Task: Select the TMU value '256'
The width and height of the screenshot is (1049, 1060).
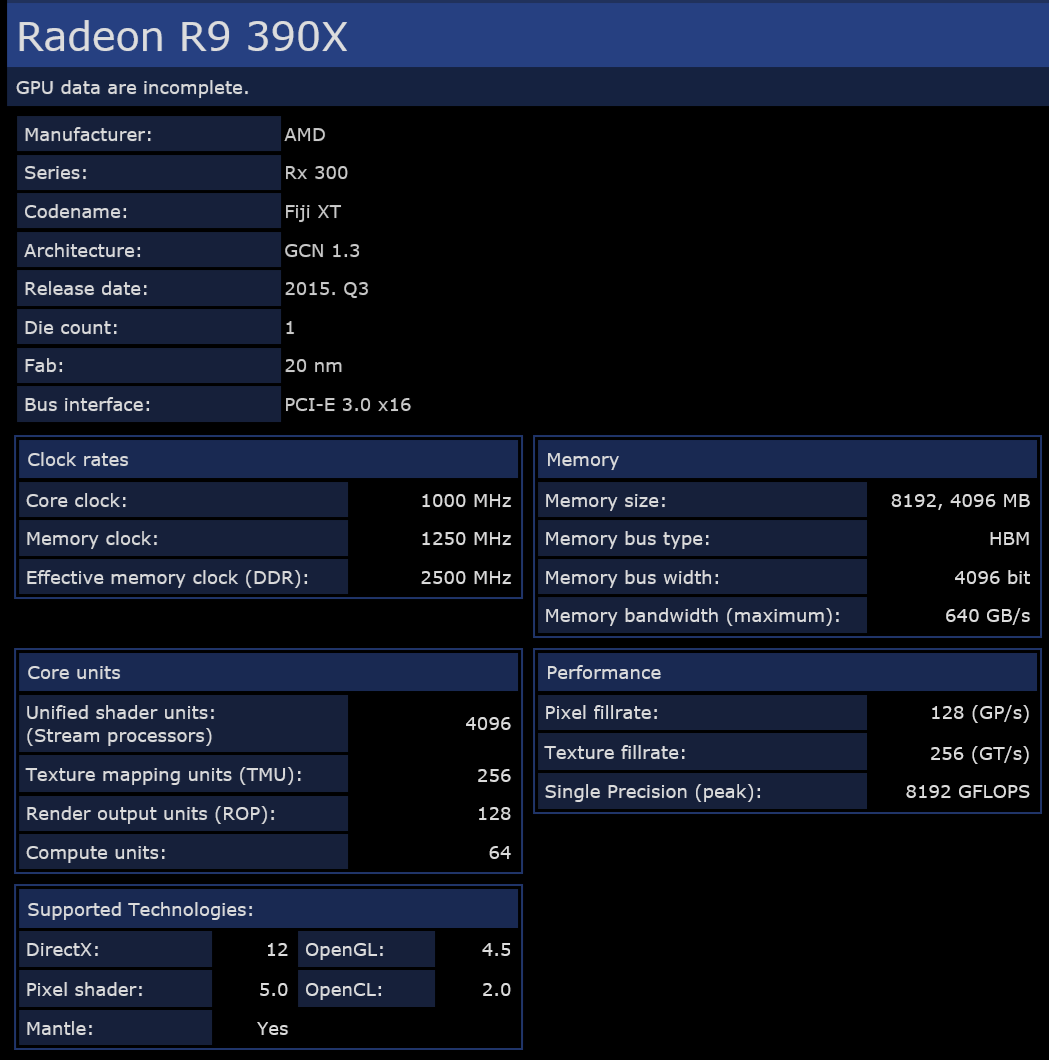Action: coord(494,776)
